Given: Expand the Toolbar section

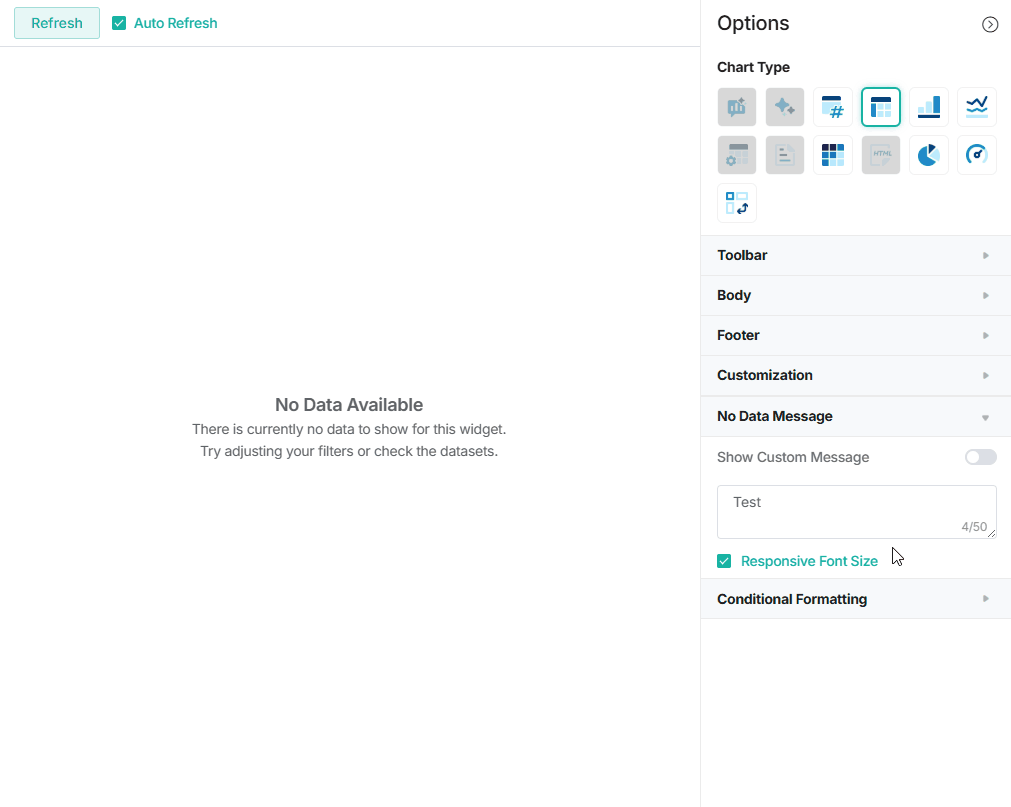Looking at the screenshot, I should (855, 256).
